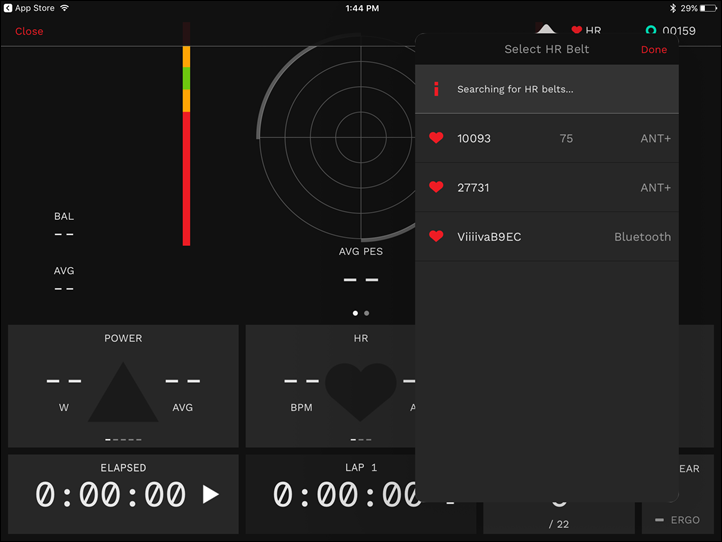Tap 'Searching for HR belts...' message
This screenshot has width=722, height=542.
coord(515,89)
